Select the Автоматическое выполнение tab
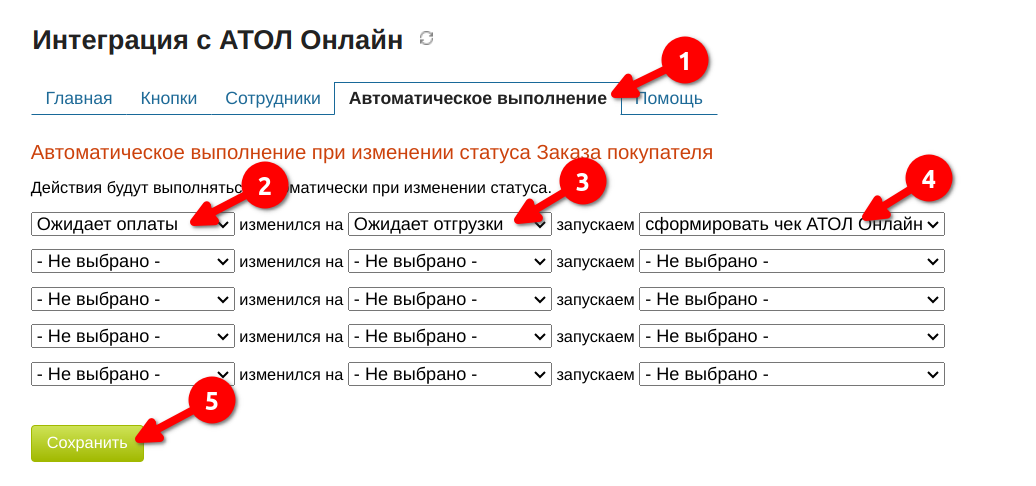Image resolution: width=1036 pixels, height=486 pixels. point(478,98)
